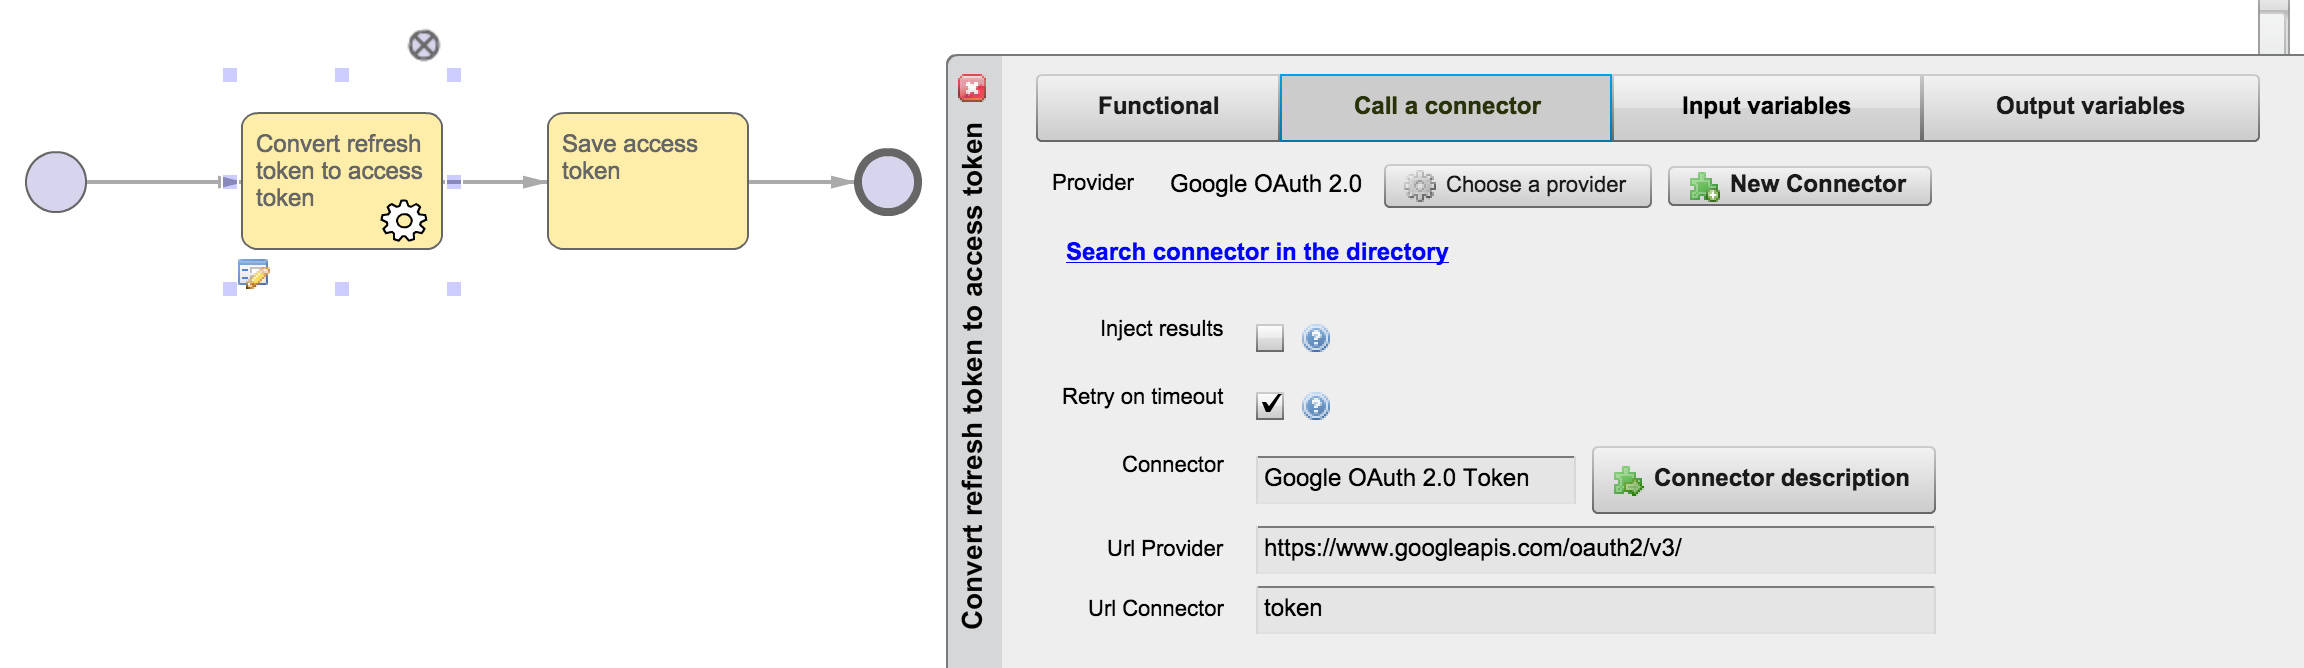
Task: Click the help icon next to Inject results
Action: [1316, 338]
